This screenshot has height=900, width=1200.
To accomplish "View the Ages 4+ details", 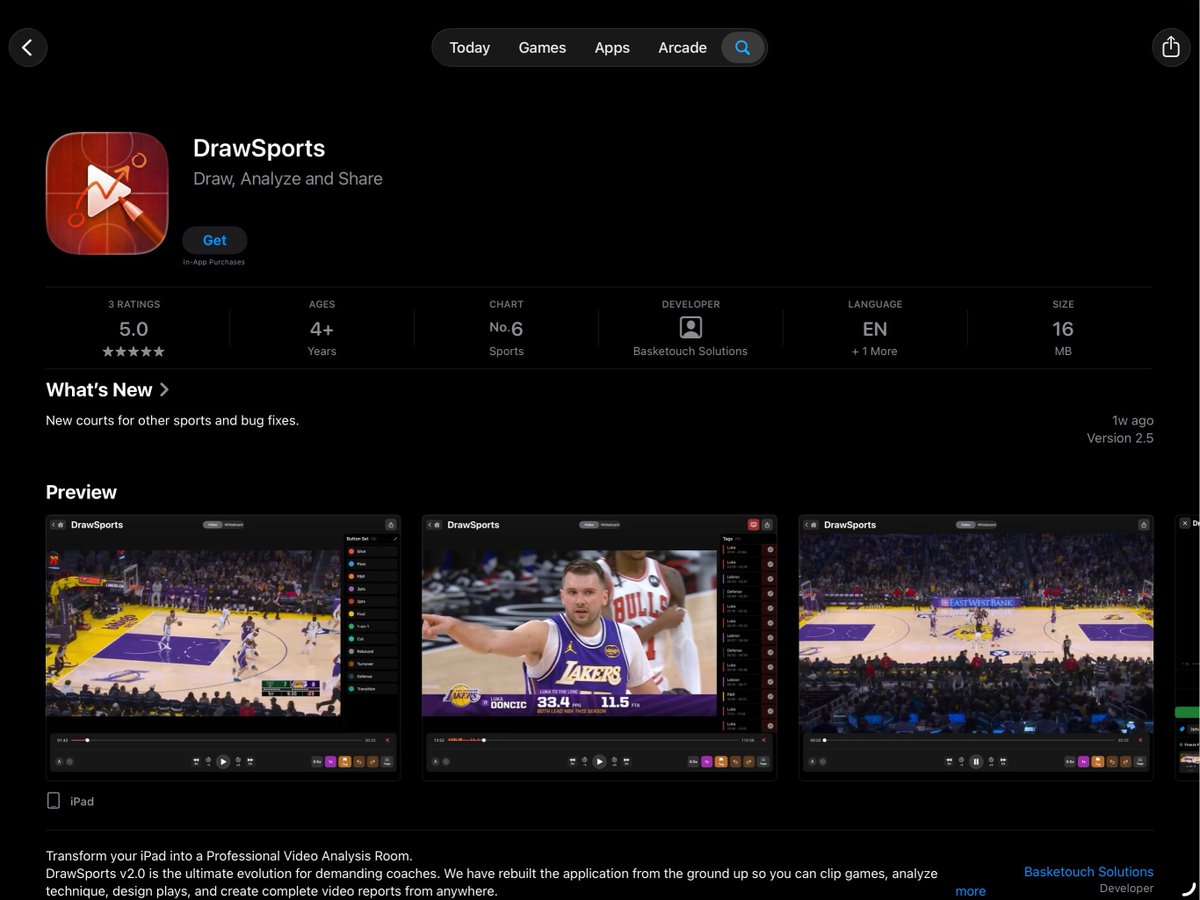I will [x=322, y=328].
